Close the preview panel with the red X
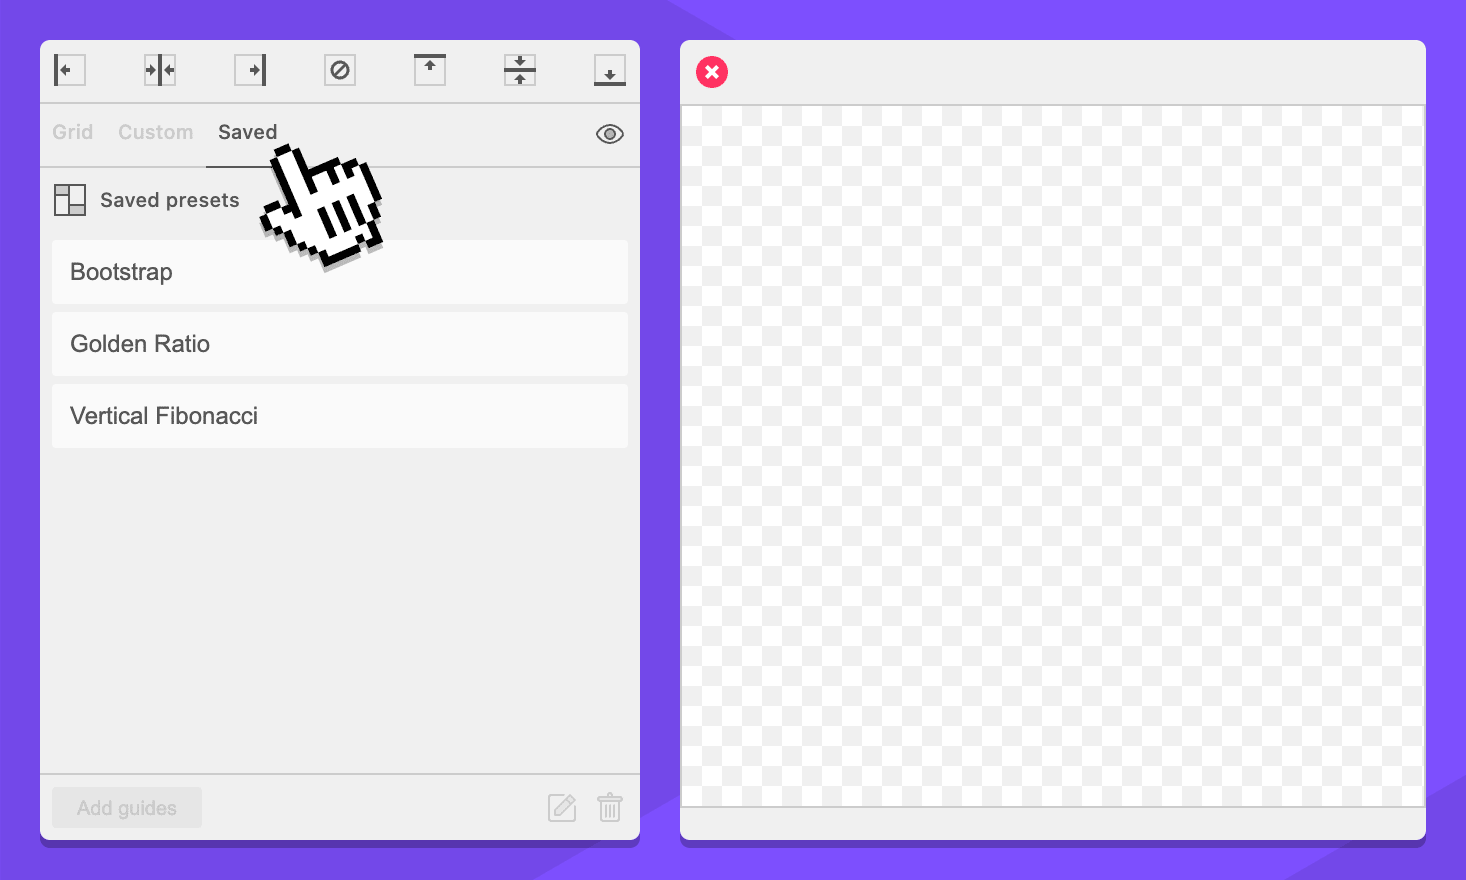This screenshot has height=880, width=1466. [712, 72]
